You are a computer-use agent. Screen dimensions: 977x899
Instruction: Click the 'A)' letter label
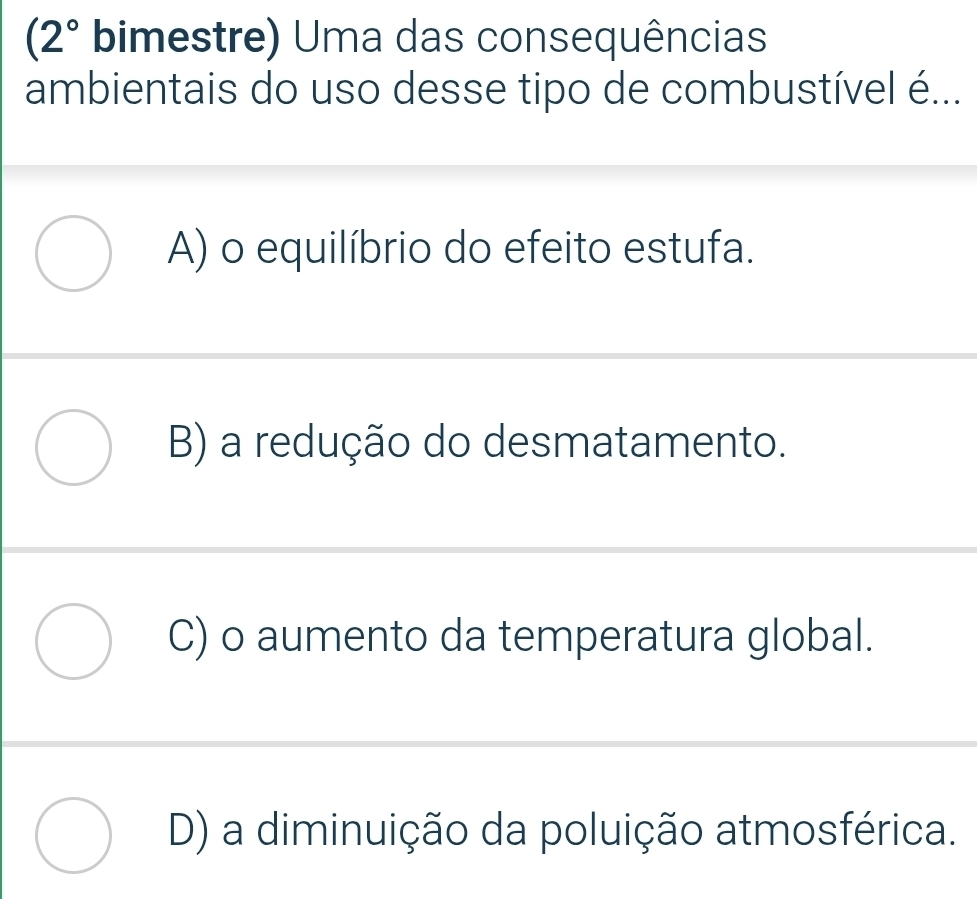click(187, 248)
